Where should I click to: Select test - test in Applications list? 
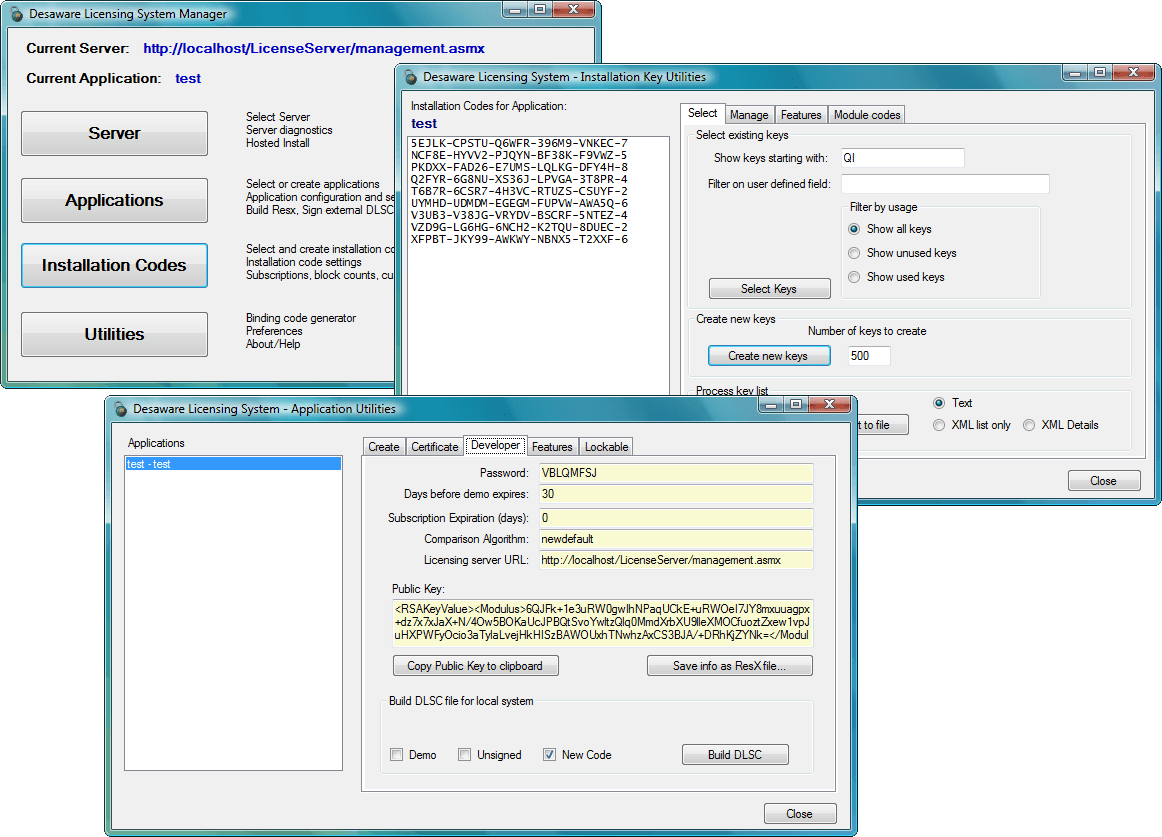pos(233,464)
